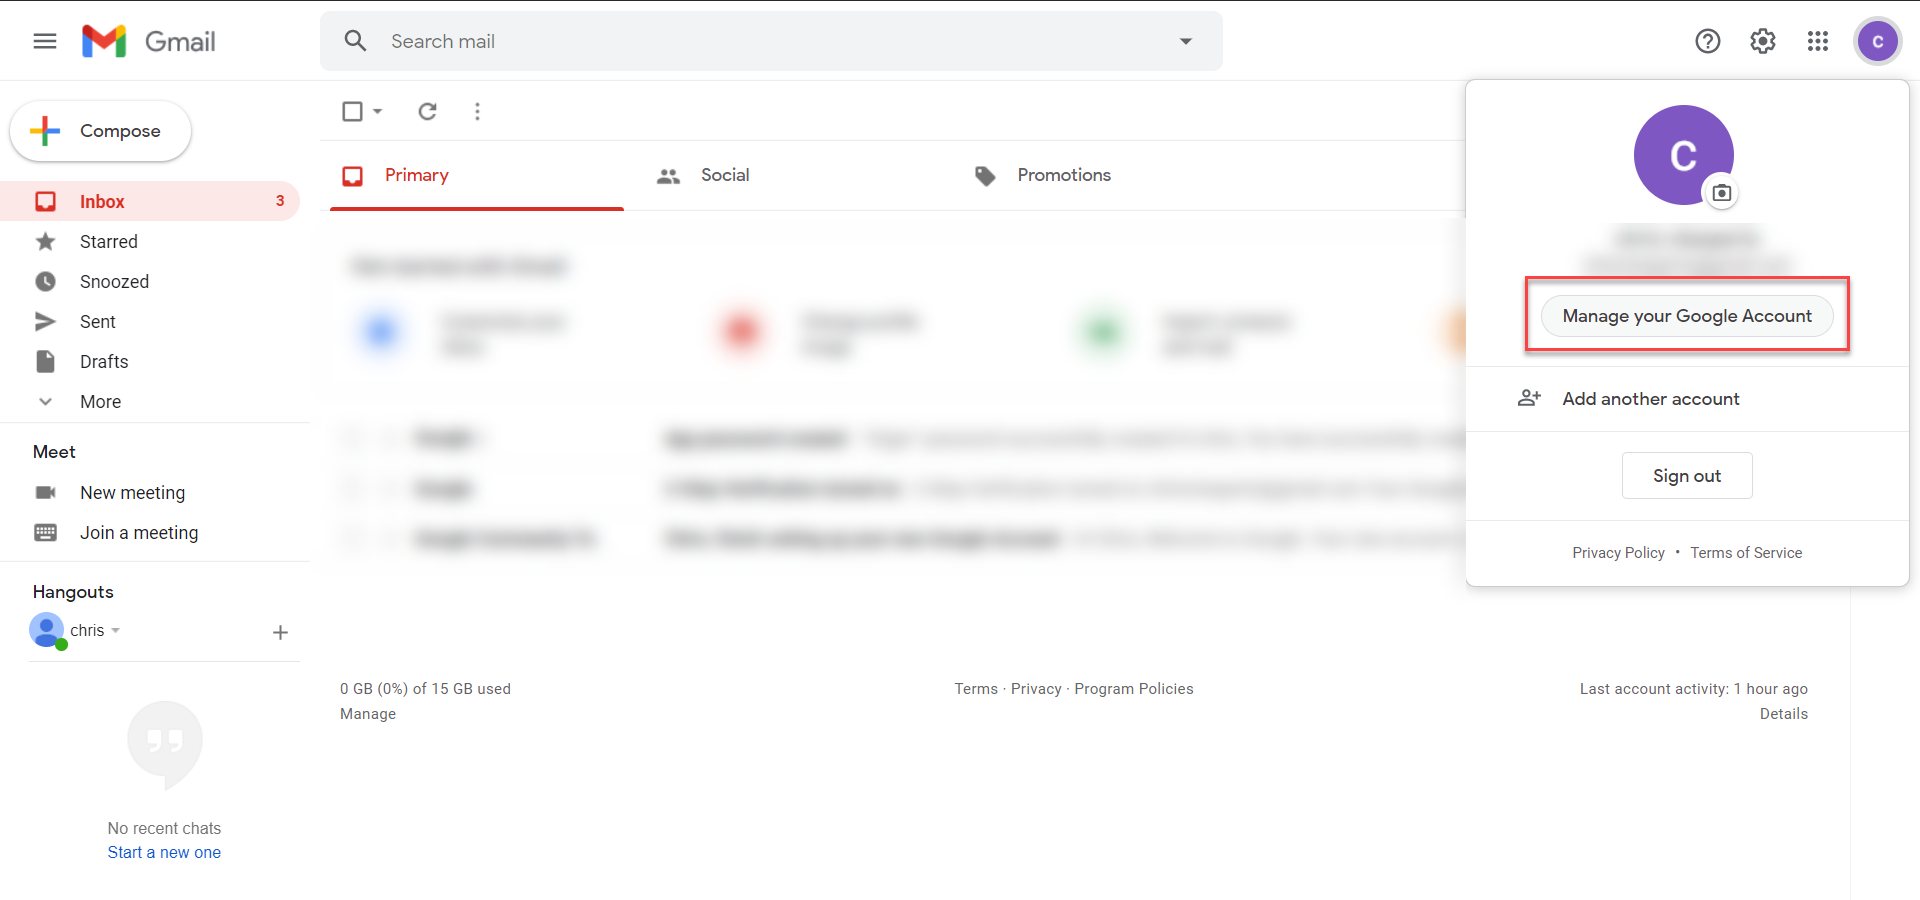Click the Promotions tag icon
The height and width of the screenshot is (900, 1920).
click(x=985, y=176)
